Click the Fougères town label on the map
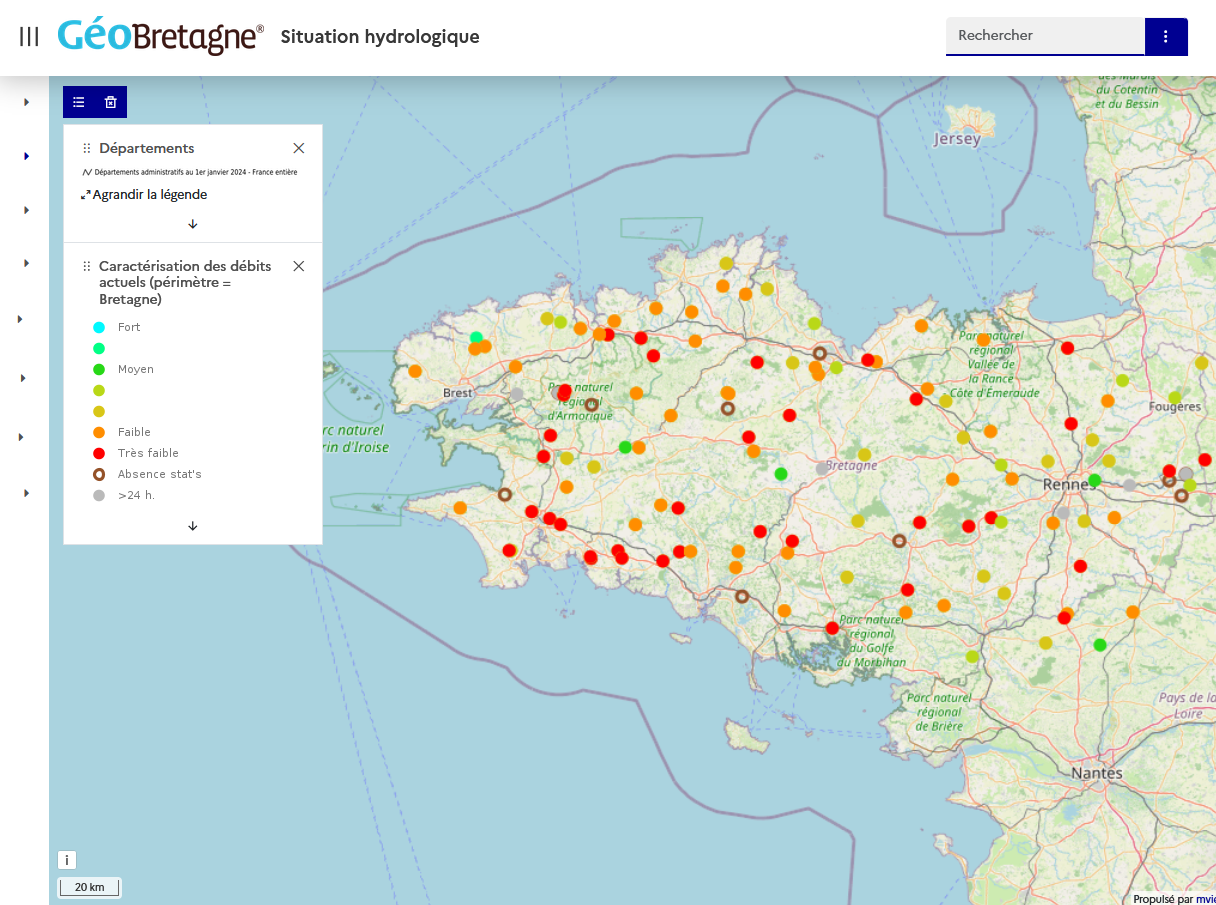The height and width of the screenshot is (905, 1216). [1175, 406]
